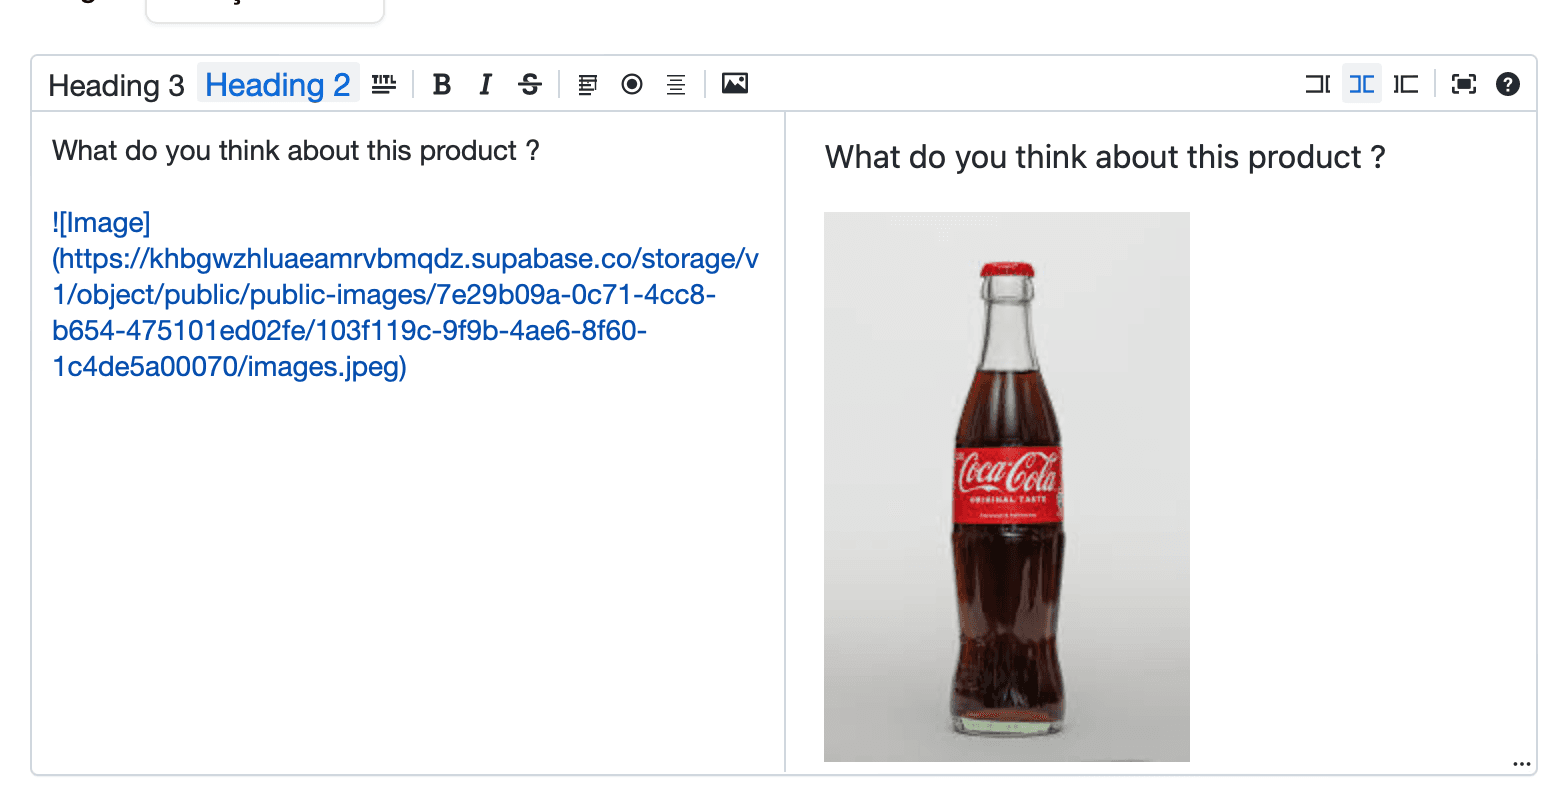1556x806 pixels.
Task: Click the left-aligned paragraph icon
Action: (588, 84)
